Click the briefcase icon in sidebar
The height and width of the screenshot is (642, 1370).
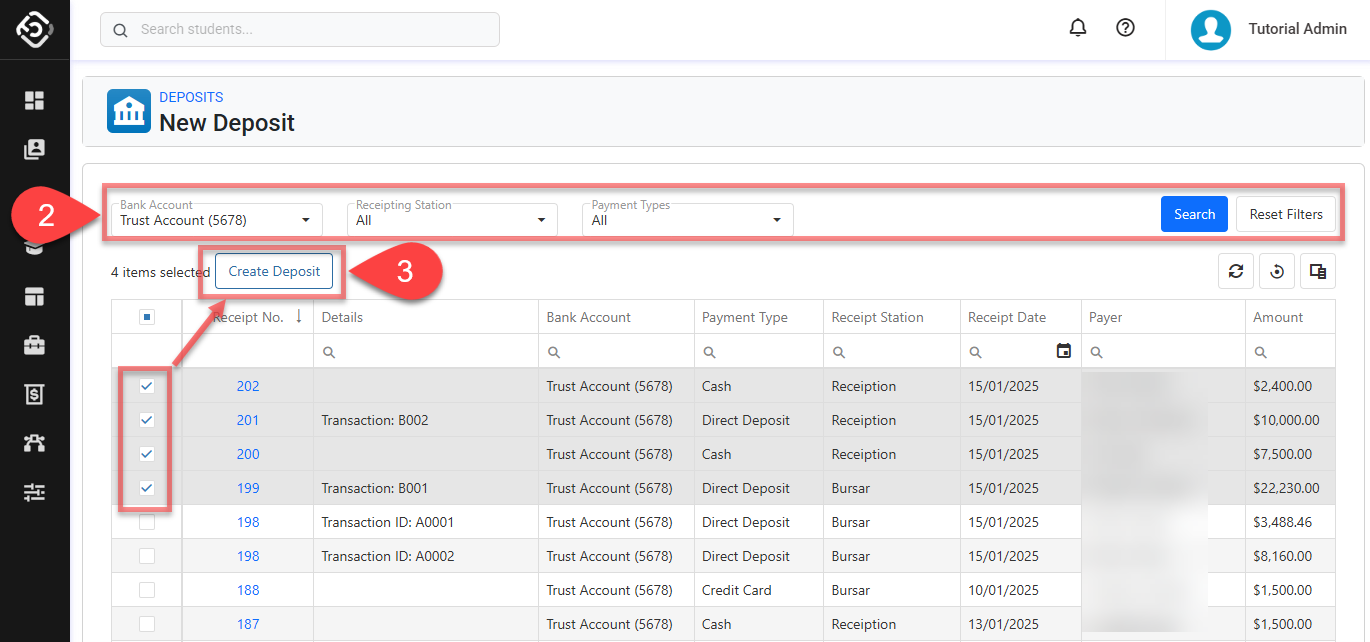click(35, 345)
